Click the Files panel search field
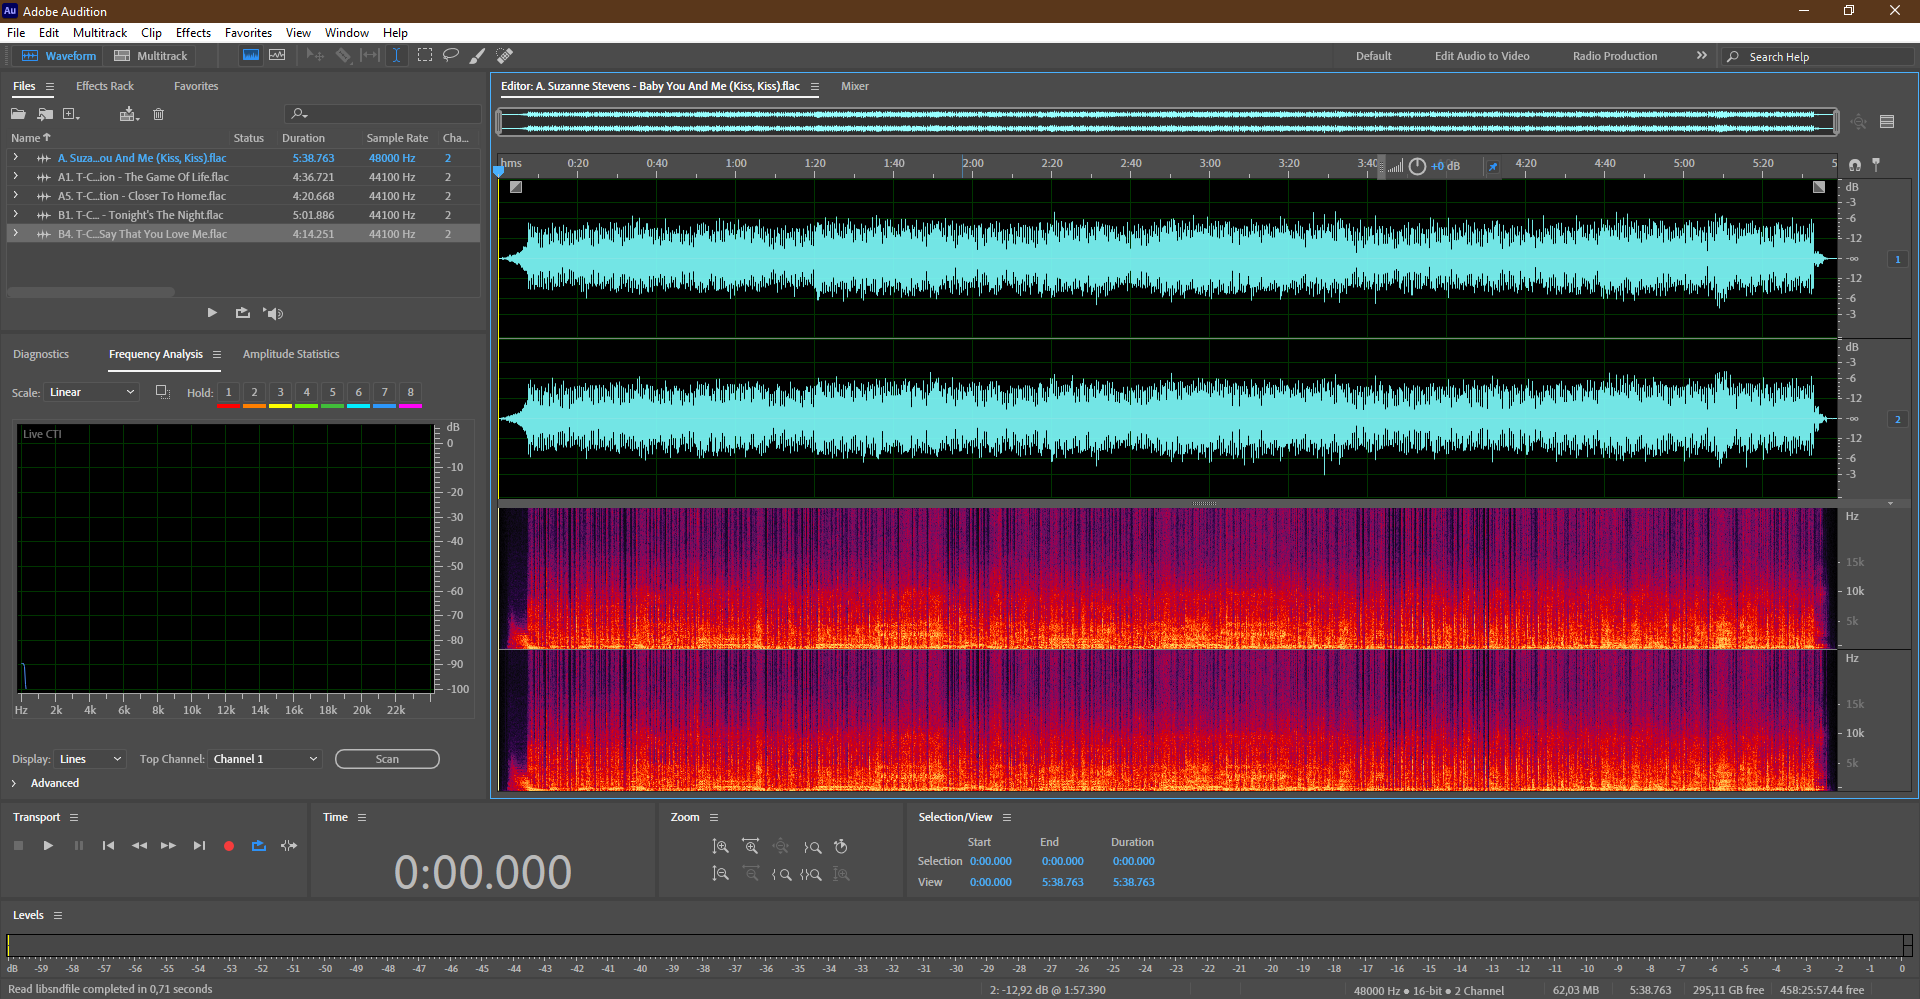Screen dimensions: 1920x999 coord(383,114)
